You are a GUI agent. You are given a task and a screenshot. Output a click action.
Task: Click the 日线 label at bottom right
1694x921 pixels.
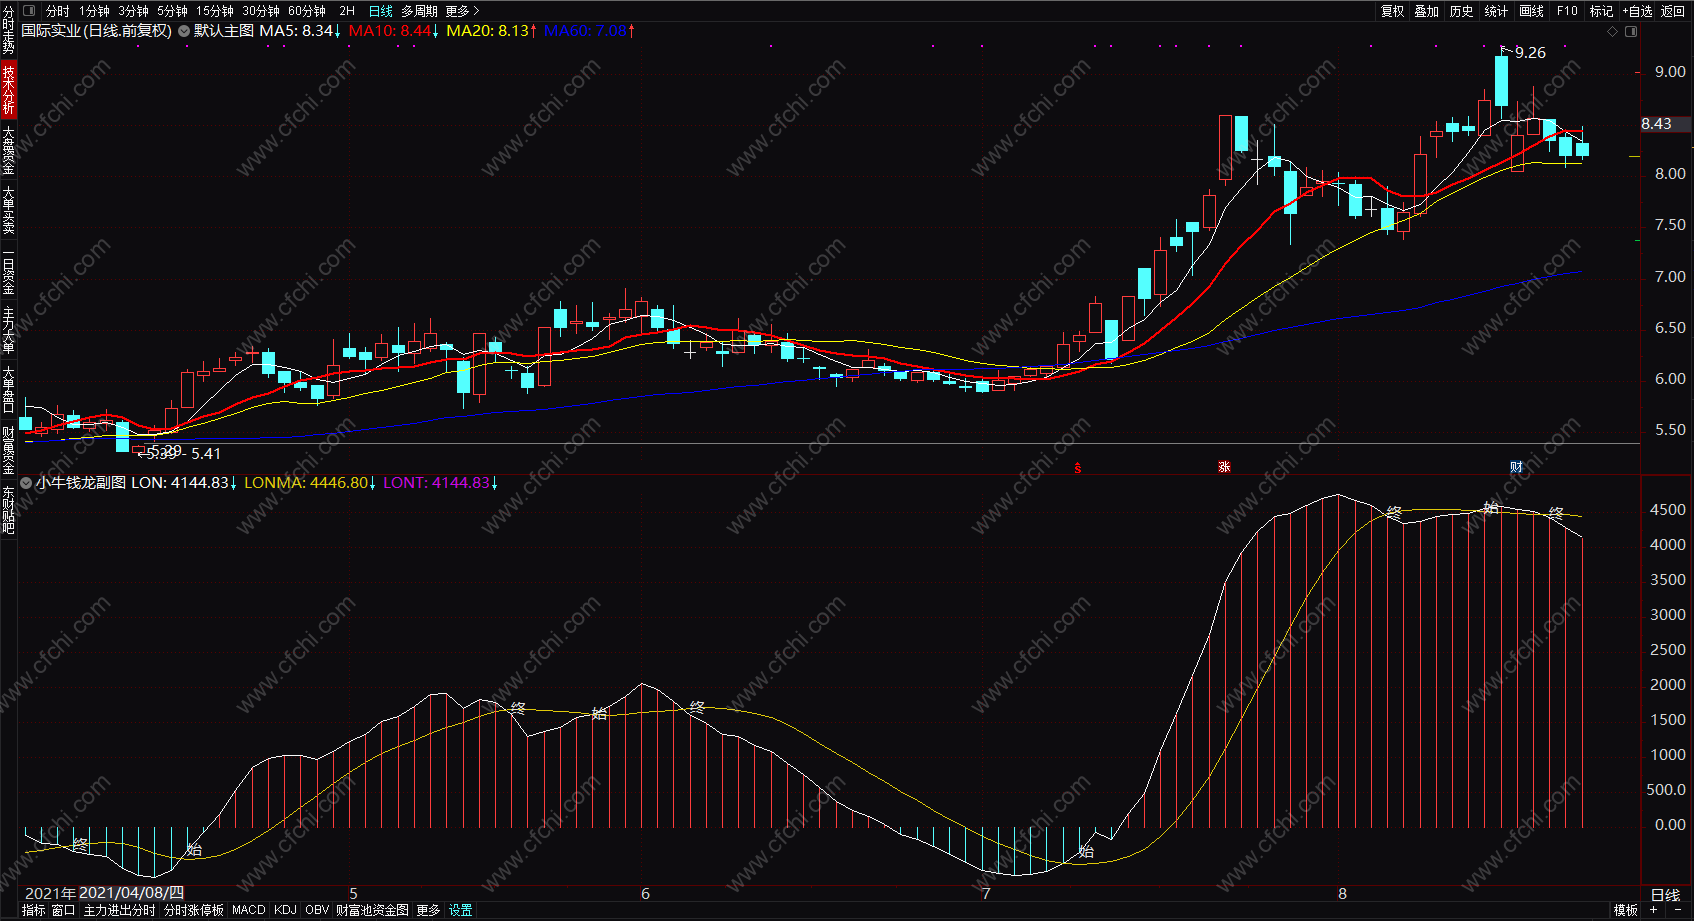click(x=1665, y=895)
